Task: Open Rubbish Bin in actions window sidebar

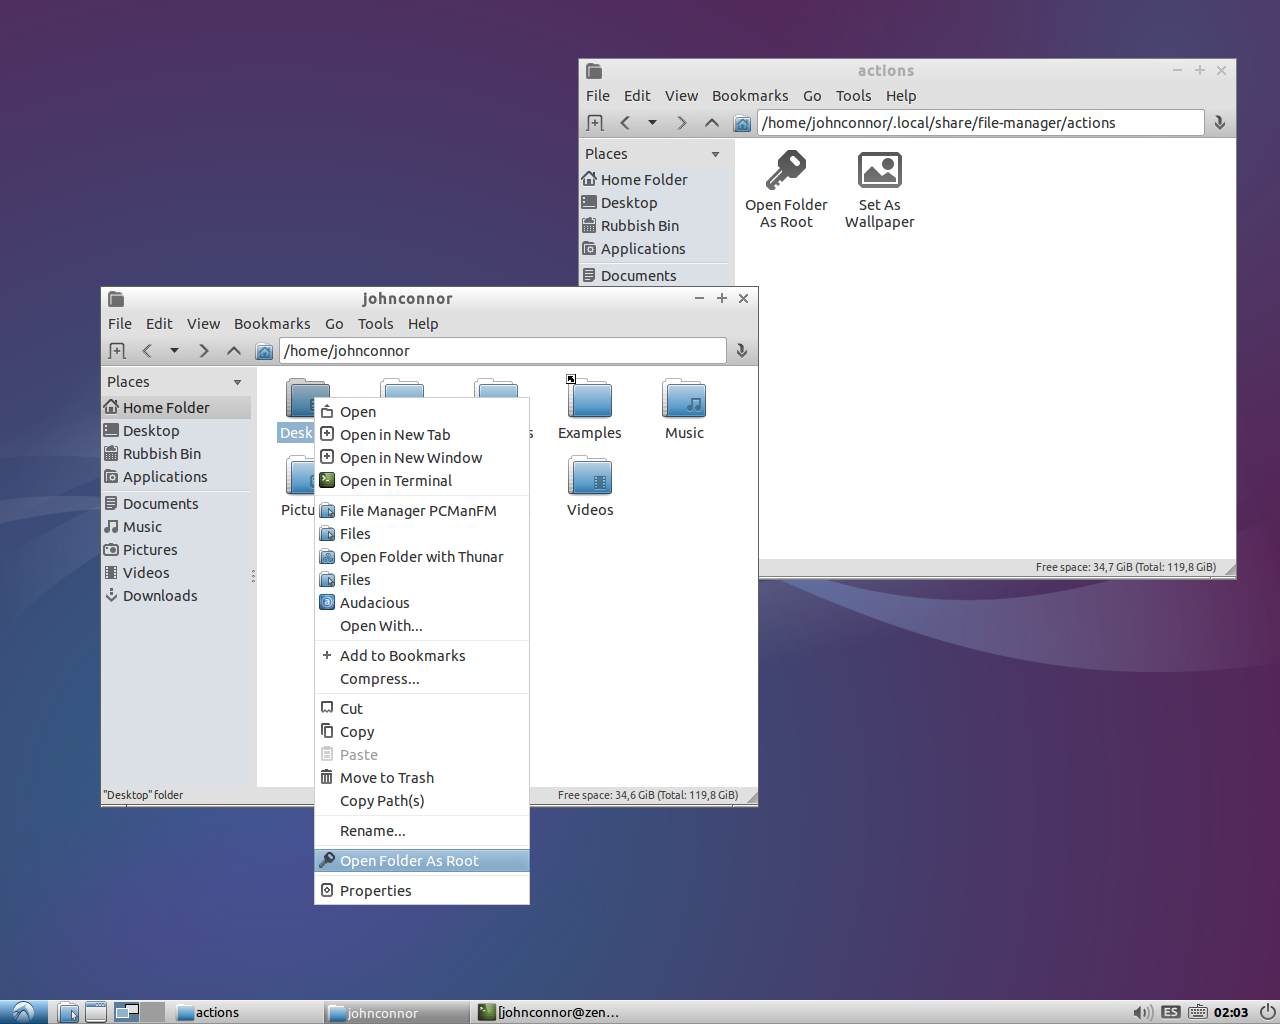Action: (x=639, y=226)
